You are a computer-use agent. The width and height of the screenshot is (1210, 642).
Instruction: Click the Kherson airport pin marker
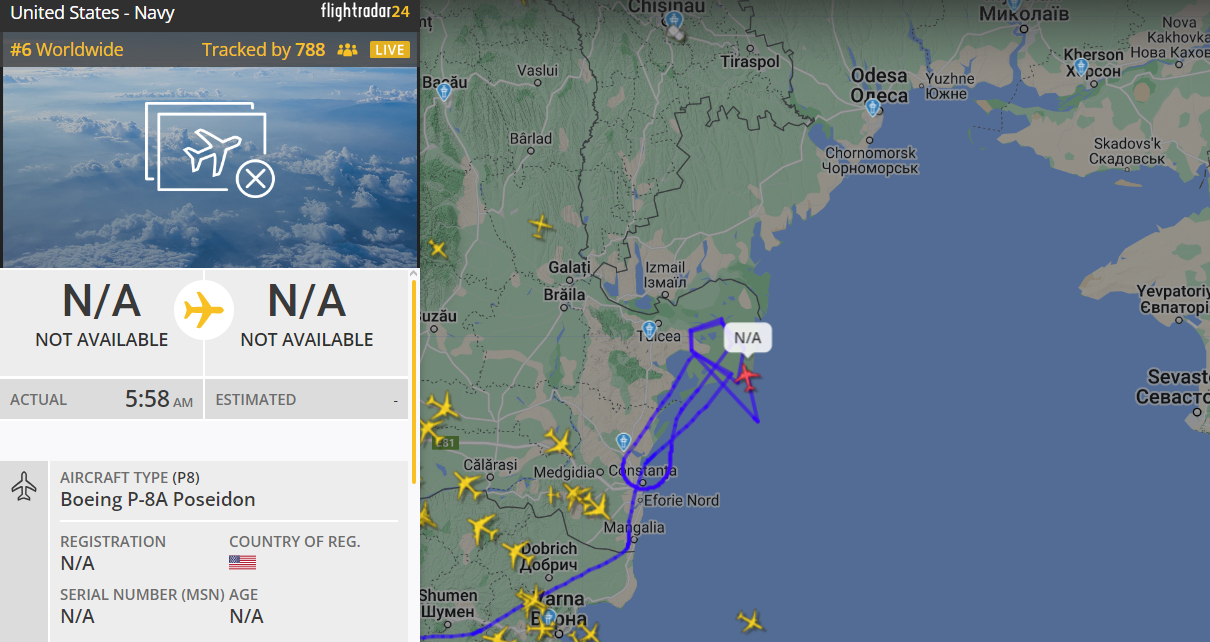pos(1081,67)
